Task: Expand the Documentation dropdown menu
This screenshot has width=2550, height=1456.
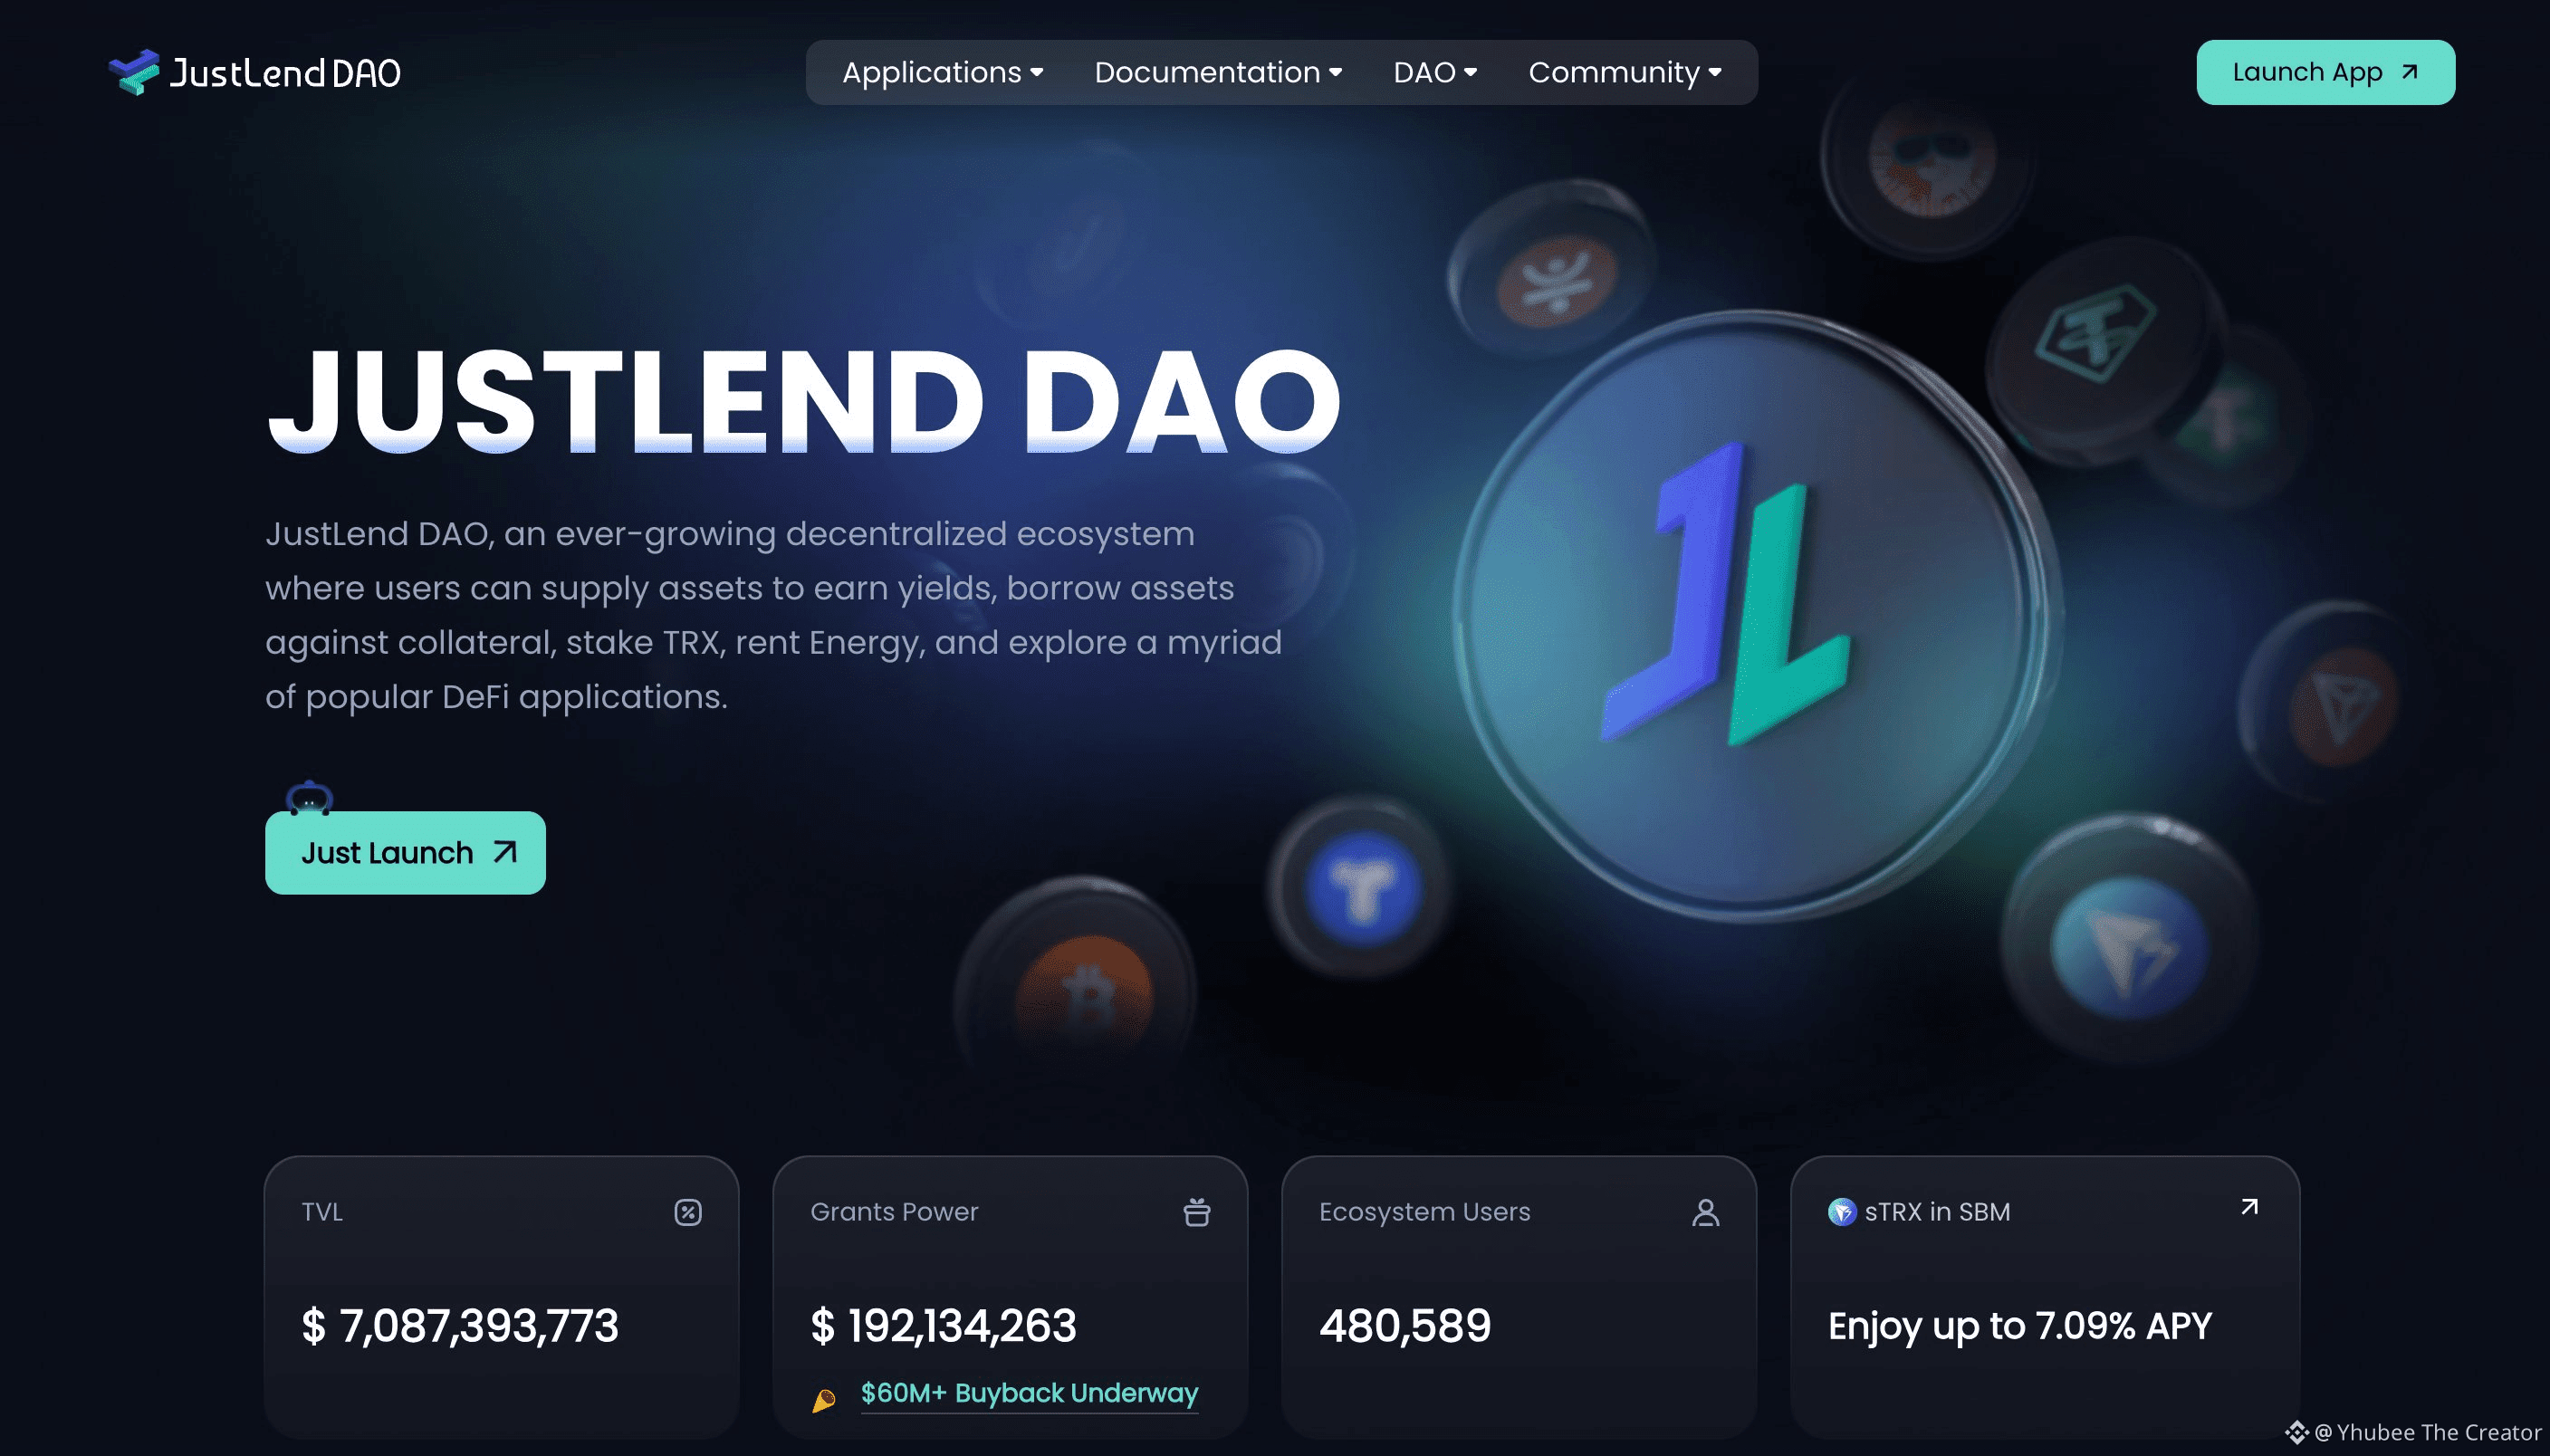Action: point(1218,72)
